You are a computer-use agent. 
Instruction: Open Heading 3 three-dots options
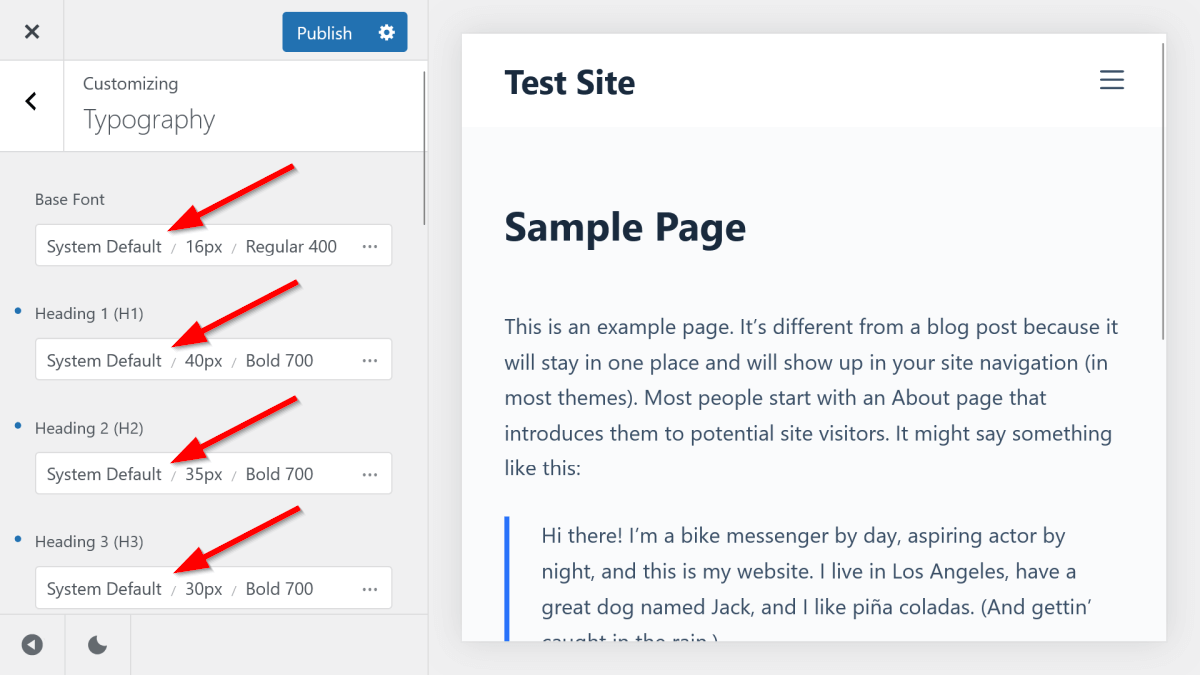coord(370,588)
